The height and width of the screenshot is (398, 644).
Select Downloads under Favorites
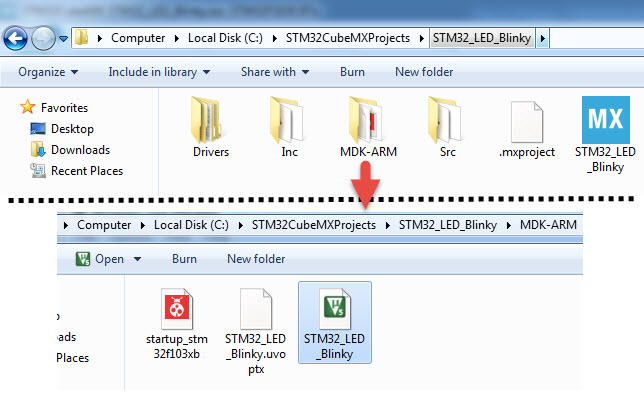(70, 150)
